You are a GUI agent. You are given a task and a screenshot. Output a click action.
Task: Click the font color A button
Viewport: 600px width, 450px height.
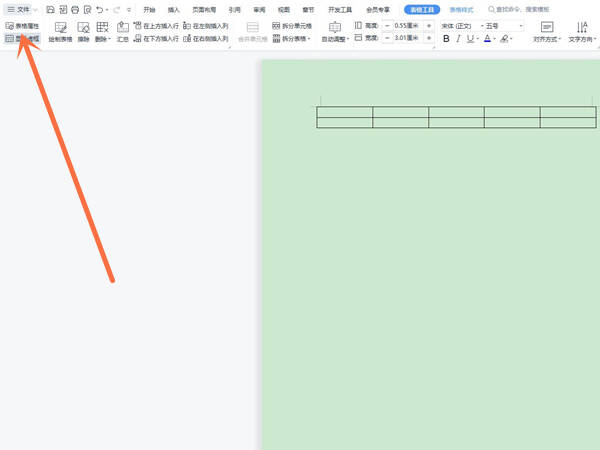tap(487, 39)
